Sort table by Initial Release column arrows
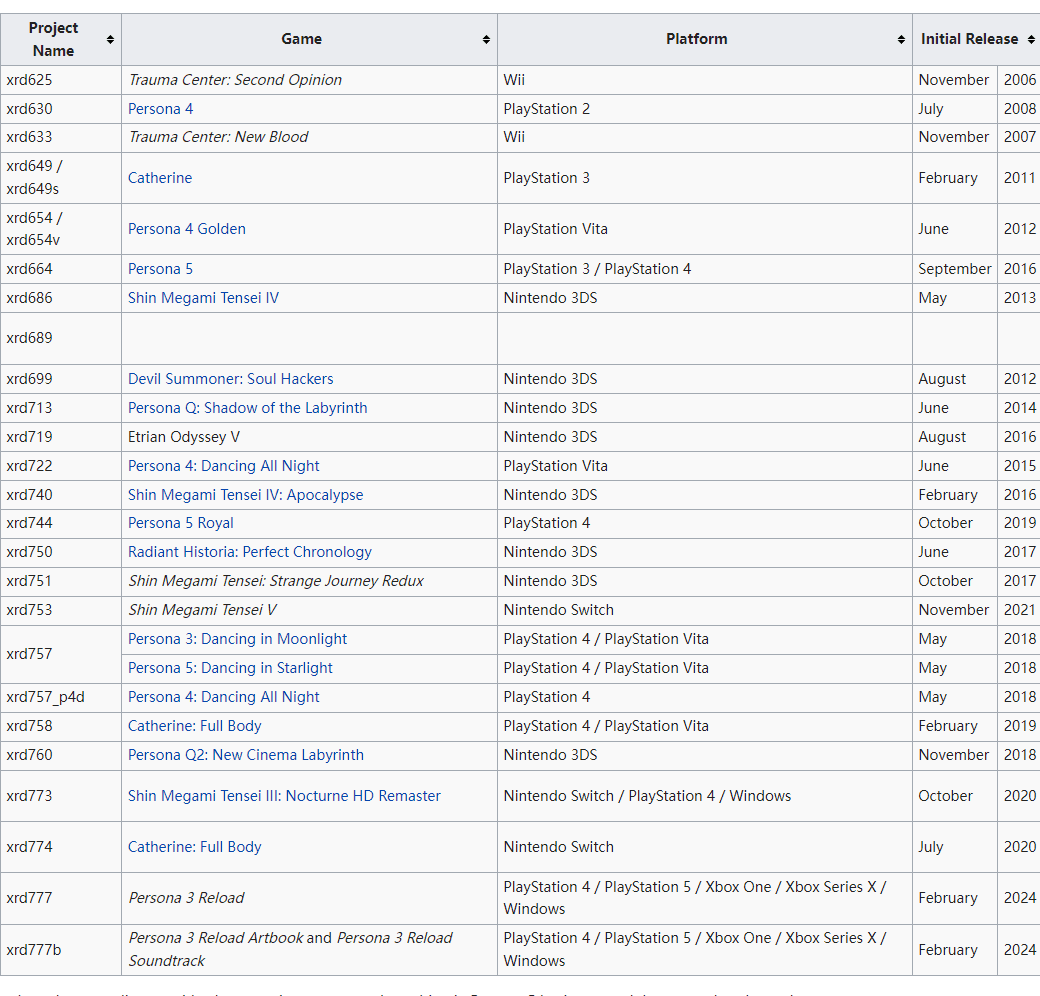Image resolution: width=1040 pixels, height=996 pixels. point(1031,40)
